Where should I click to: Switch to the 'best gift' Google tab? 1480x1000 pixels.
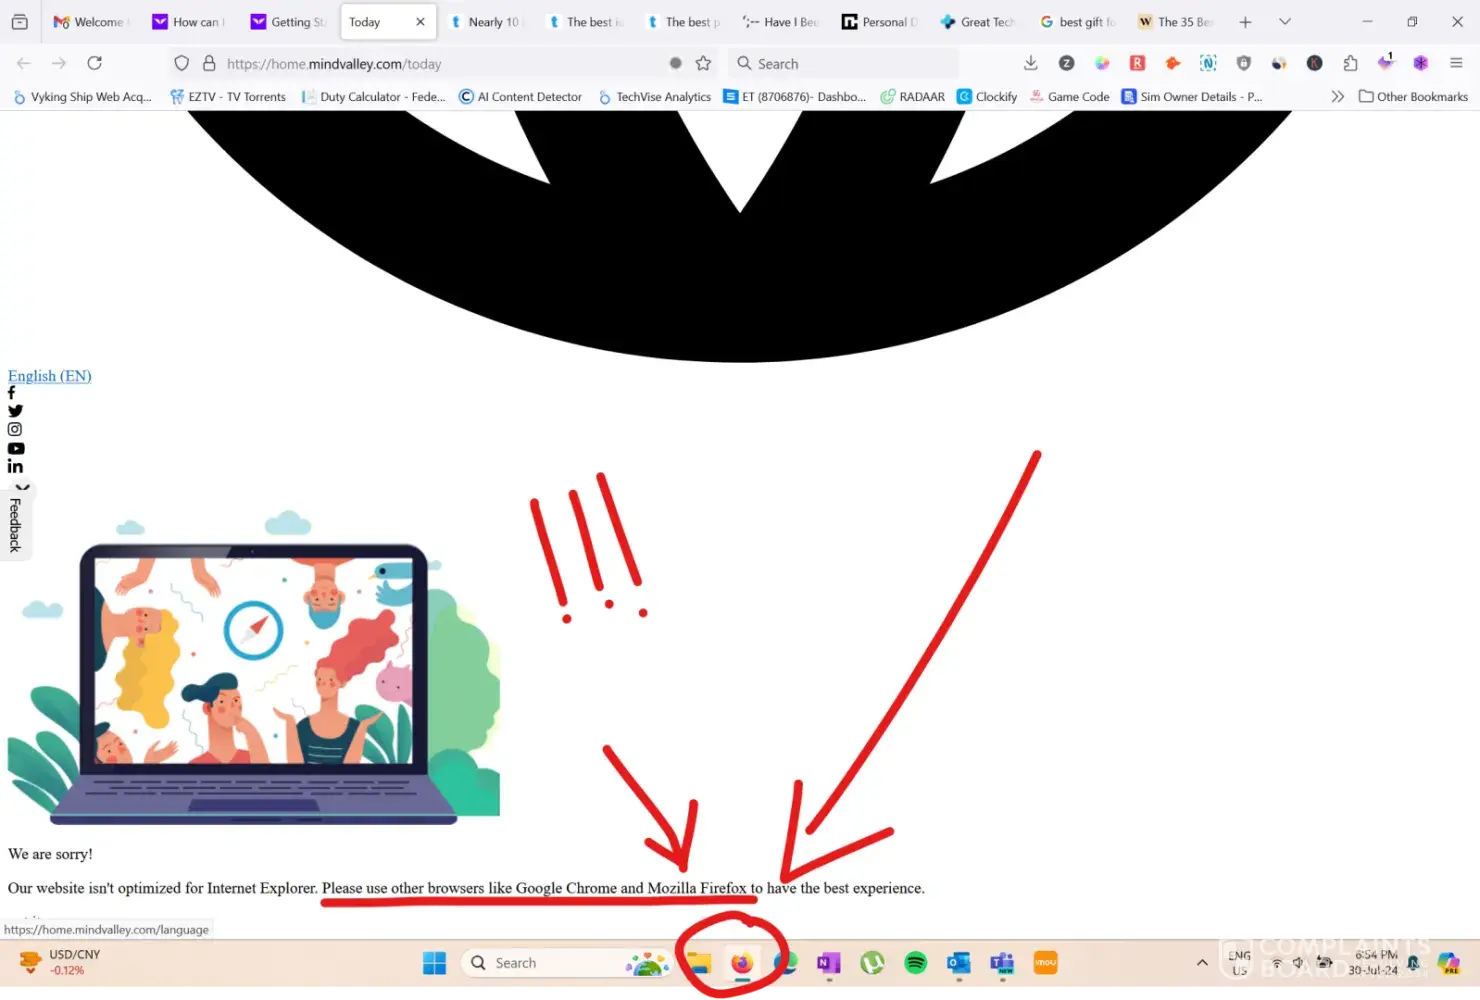[x=1078, y=22]
